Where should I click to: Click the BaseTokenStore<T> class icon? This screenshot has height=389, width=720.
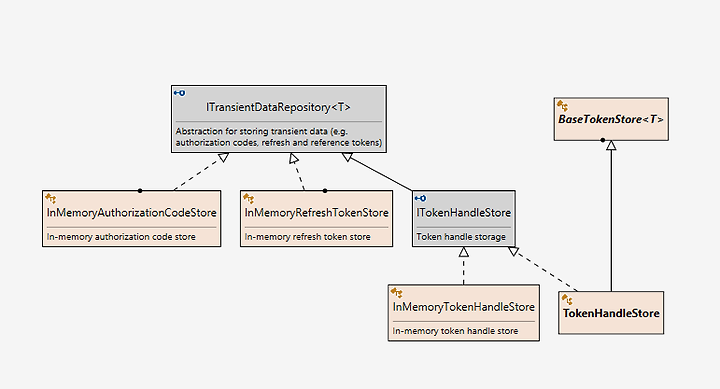pos(562,106)
